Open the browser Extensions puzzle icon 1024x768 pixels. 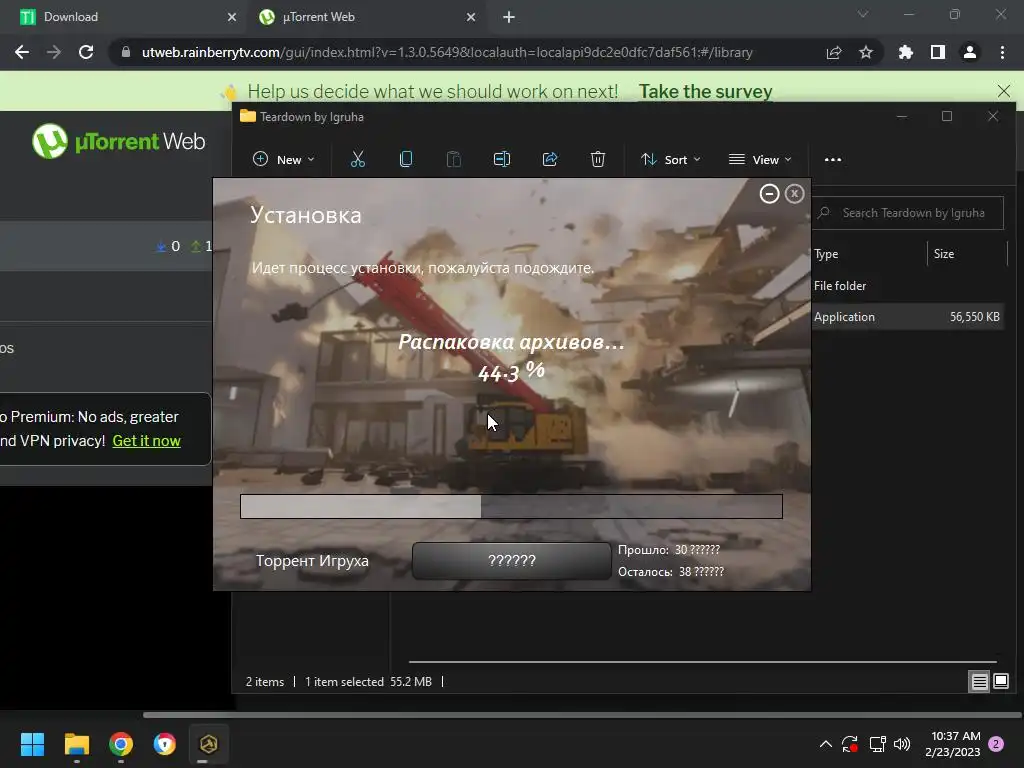pos(905,52)
